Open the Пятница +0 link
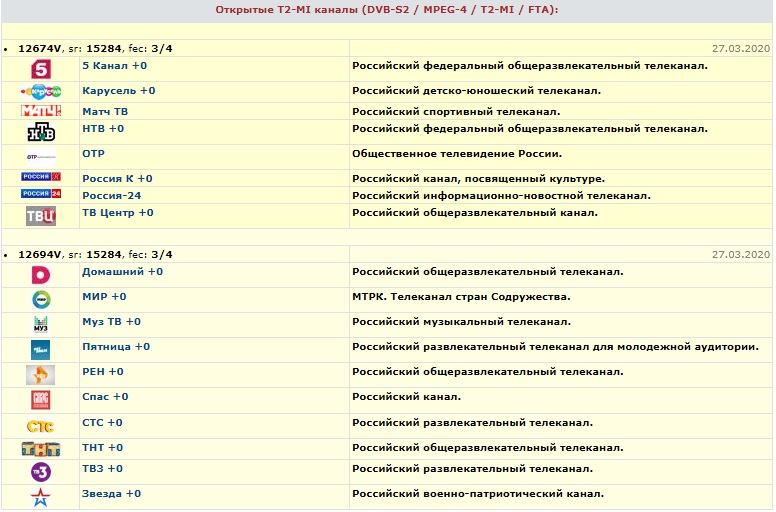776x512 pixels. (116, 347)
